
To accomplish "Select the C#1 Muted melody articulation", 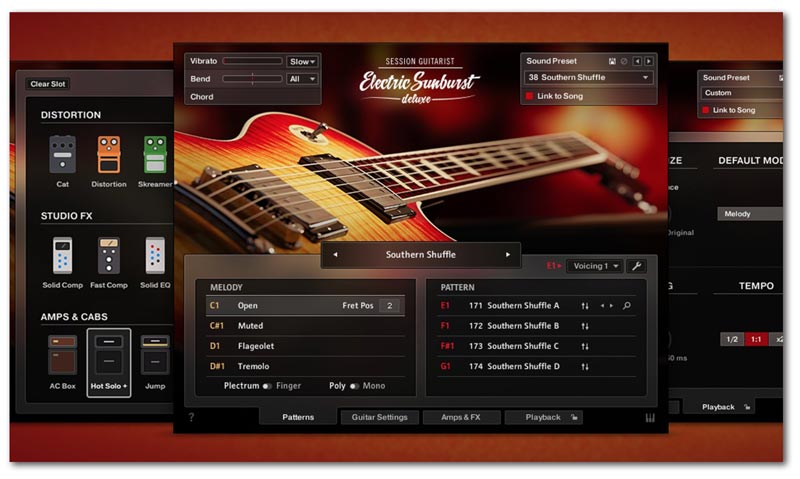I will pyautogui.click(x=305, y=326).
